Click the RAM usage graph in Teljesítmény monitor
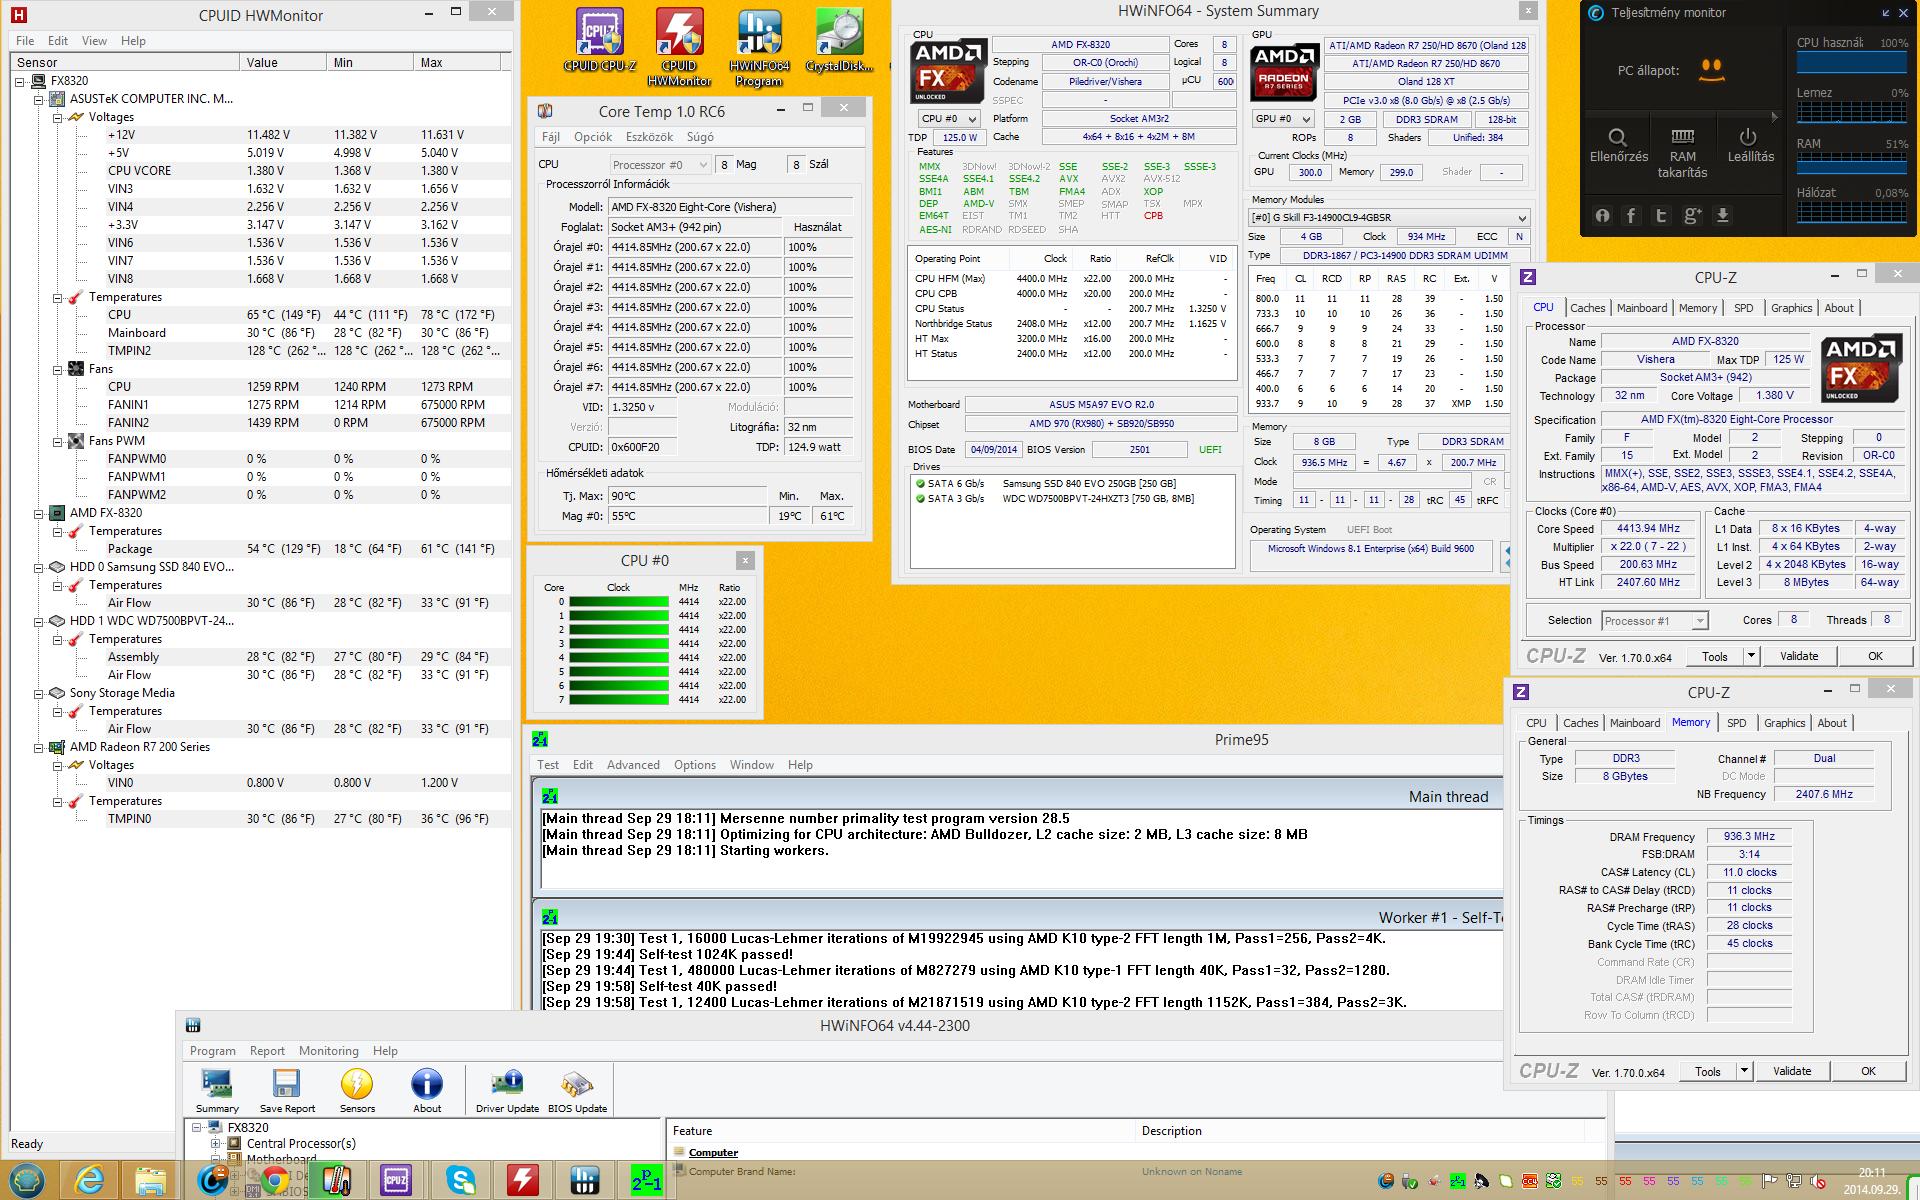The height and width of the screenshot is (1200, 1920). [1852, 163]
